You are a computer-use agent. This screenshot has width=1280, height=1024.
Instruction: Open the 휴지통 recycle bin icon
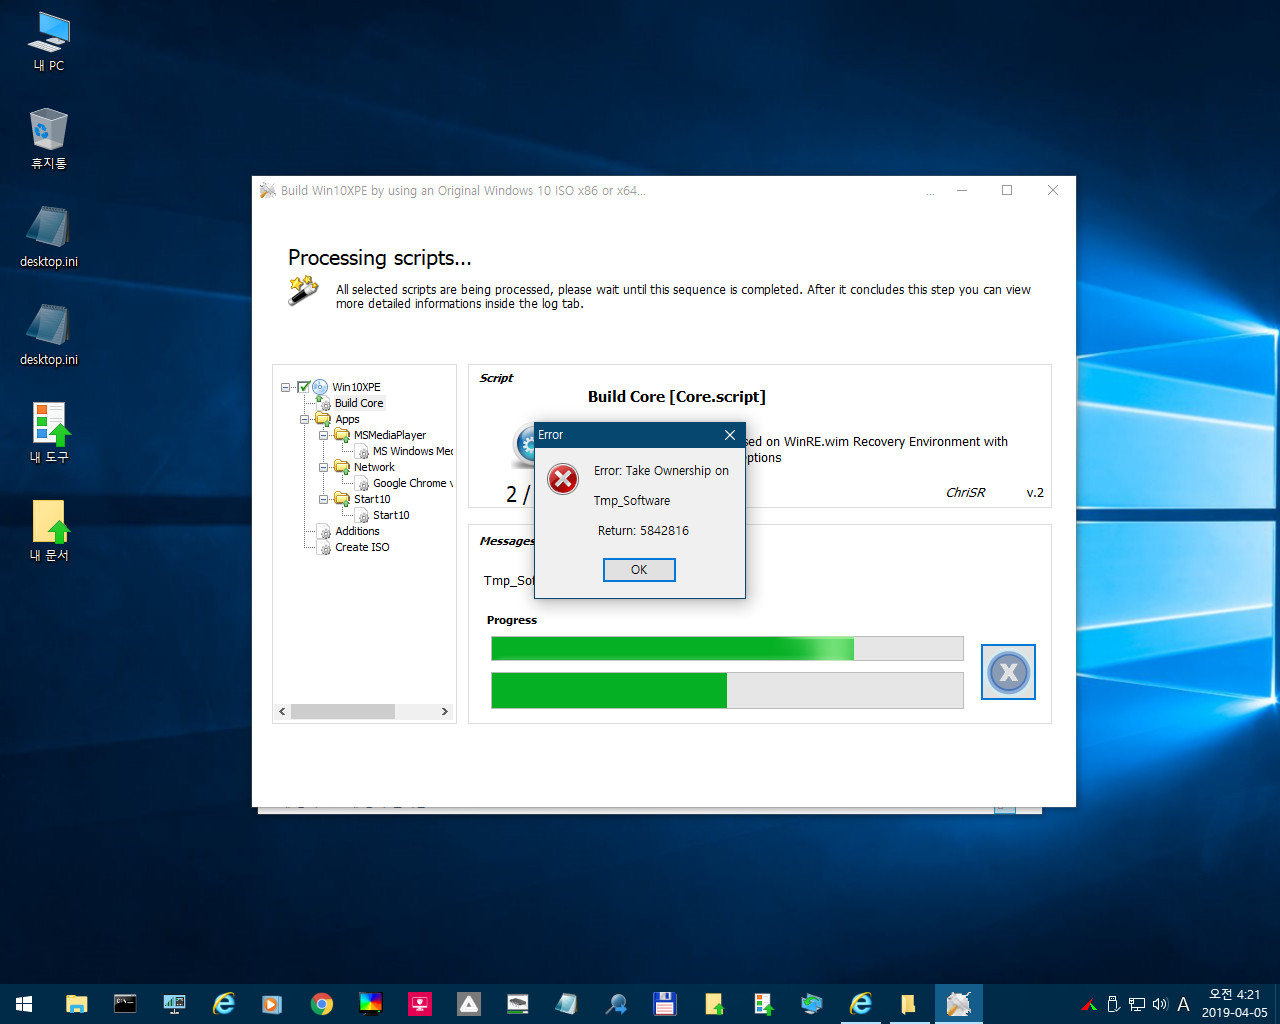(x=48, y=139)
